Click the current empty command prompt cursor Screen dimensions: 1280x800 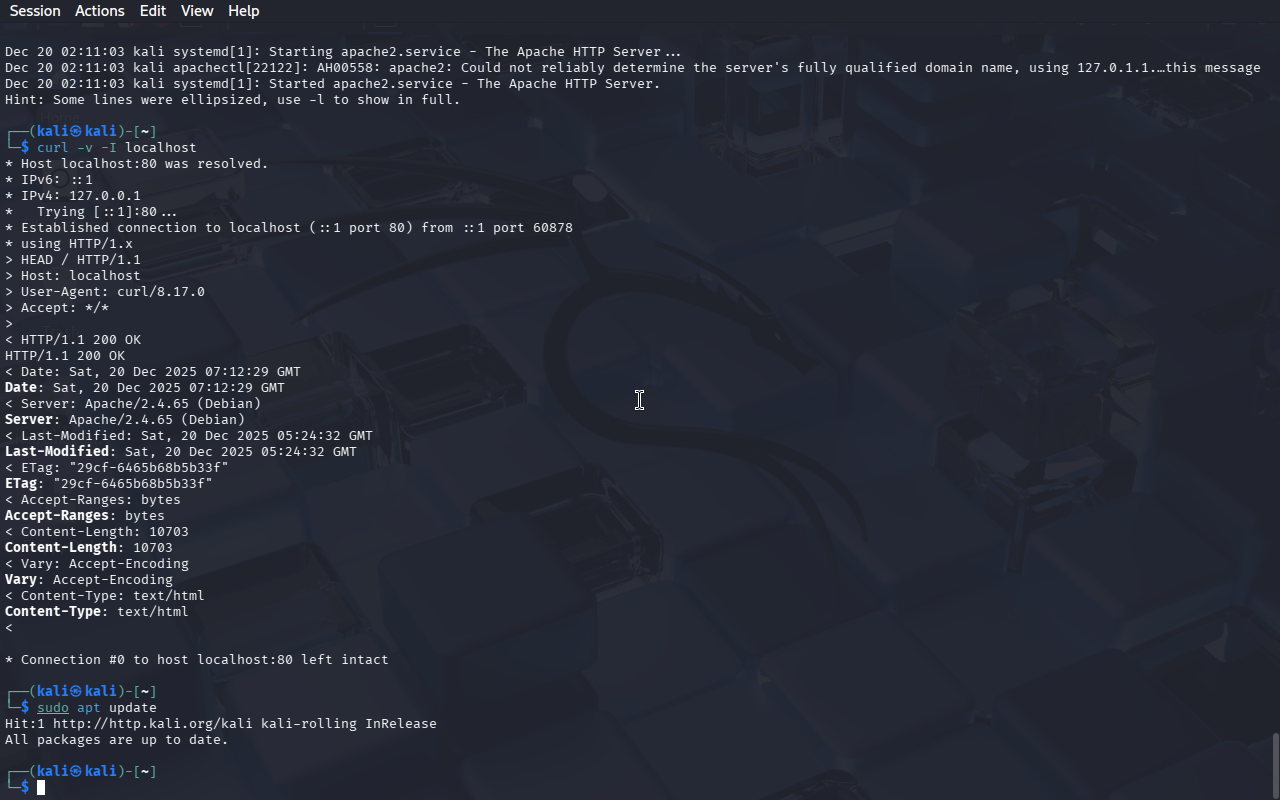click(x=41, y=788)
